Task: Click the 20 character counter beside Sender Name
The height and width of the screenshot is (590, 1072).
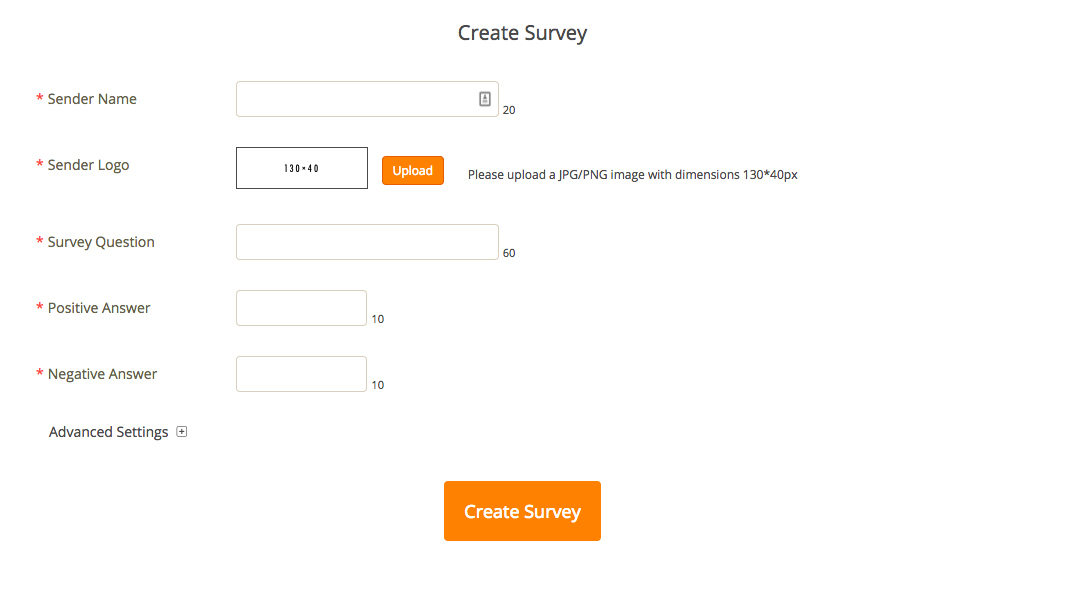Action: [509, 110]
